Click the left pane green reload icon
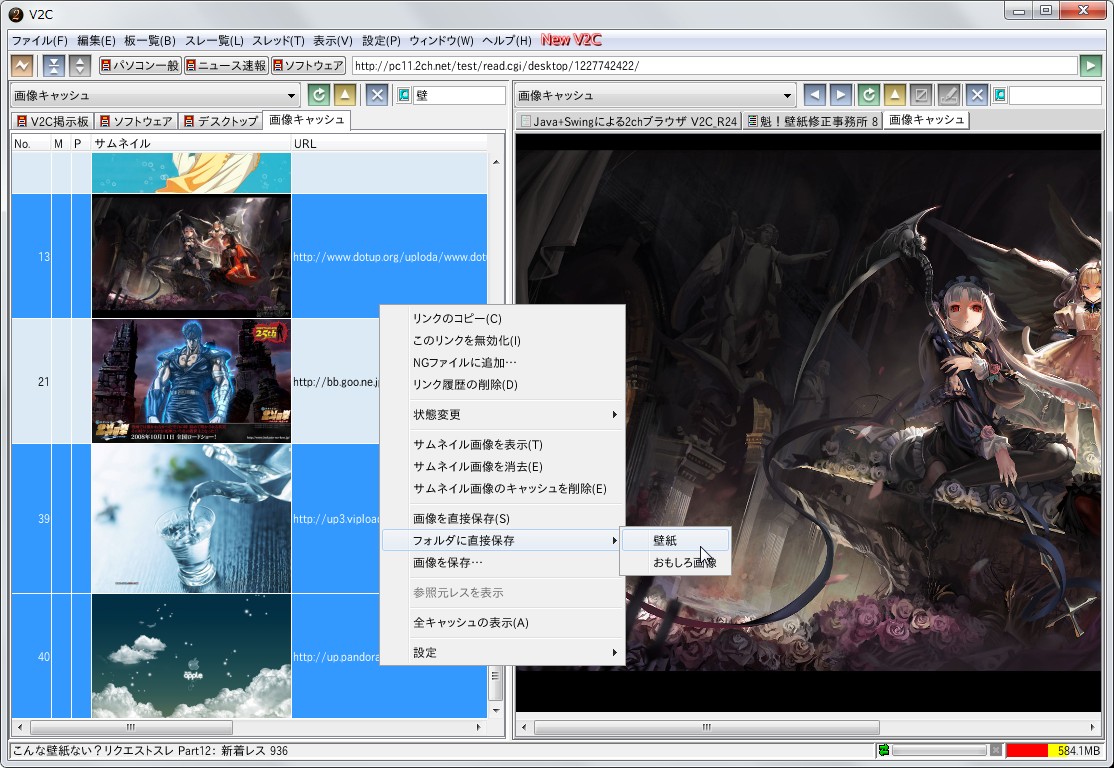1114x768 pixels. 319,95
